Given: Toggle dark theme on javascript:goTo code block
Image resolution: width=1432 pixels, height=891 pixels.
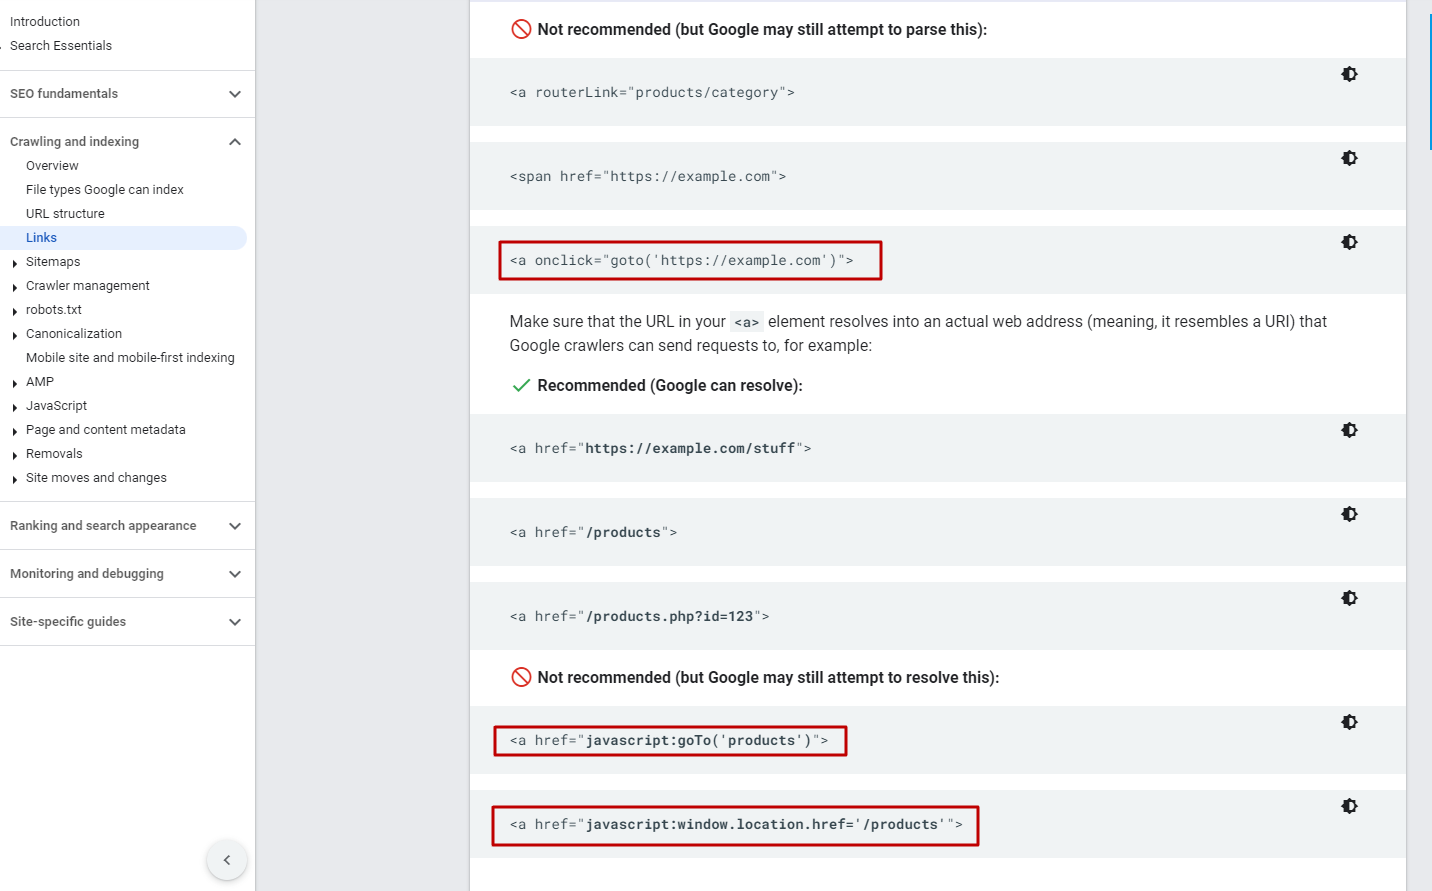Looking at the screenshot, I should [1349, 722].
